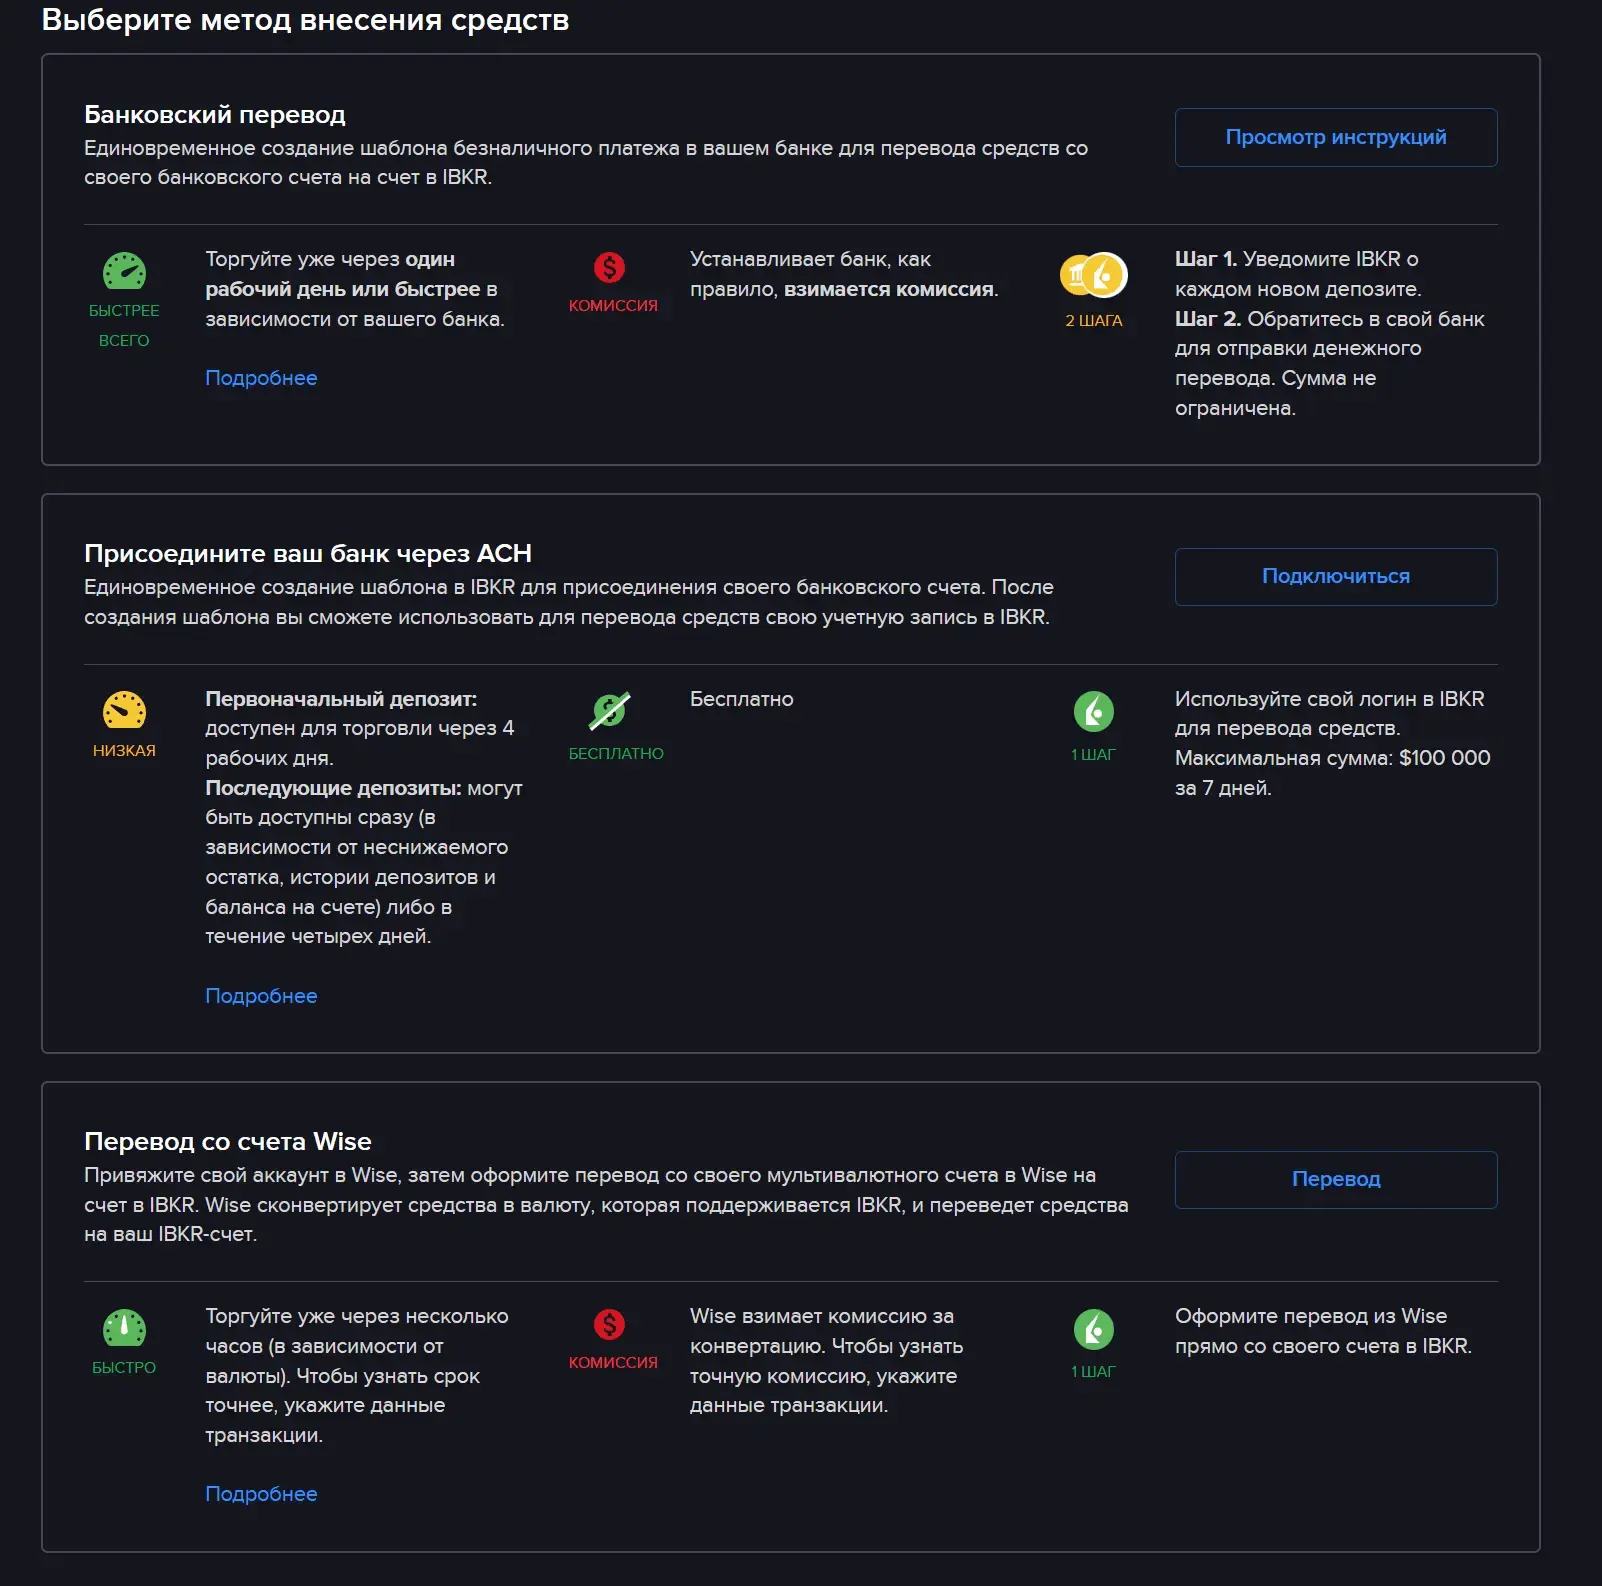Select the Присоедините ваш банк через ACH heading
The image size is (1602, 1586).
pos(308,554)
